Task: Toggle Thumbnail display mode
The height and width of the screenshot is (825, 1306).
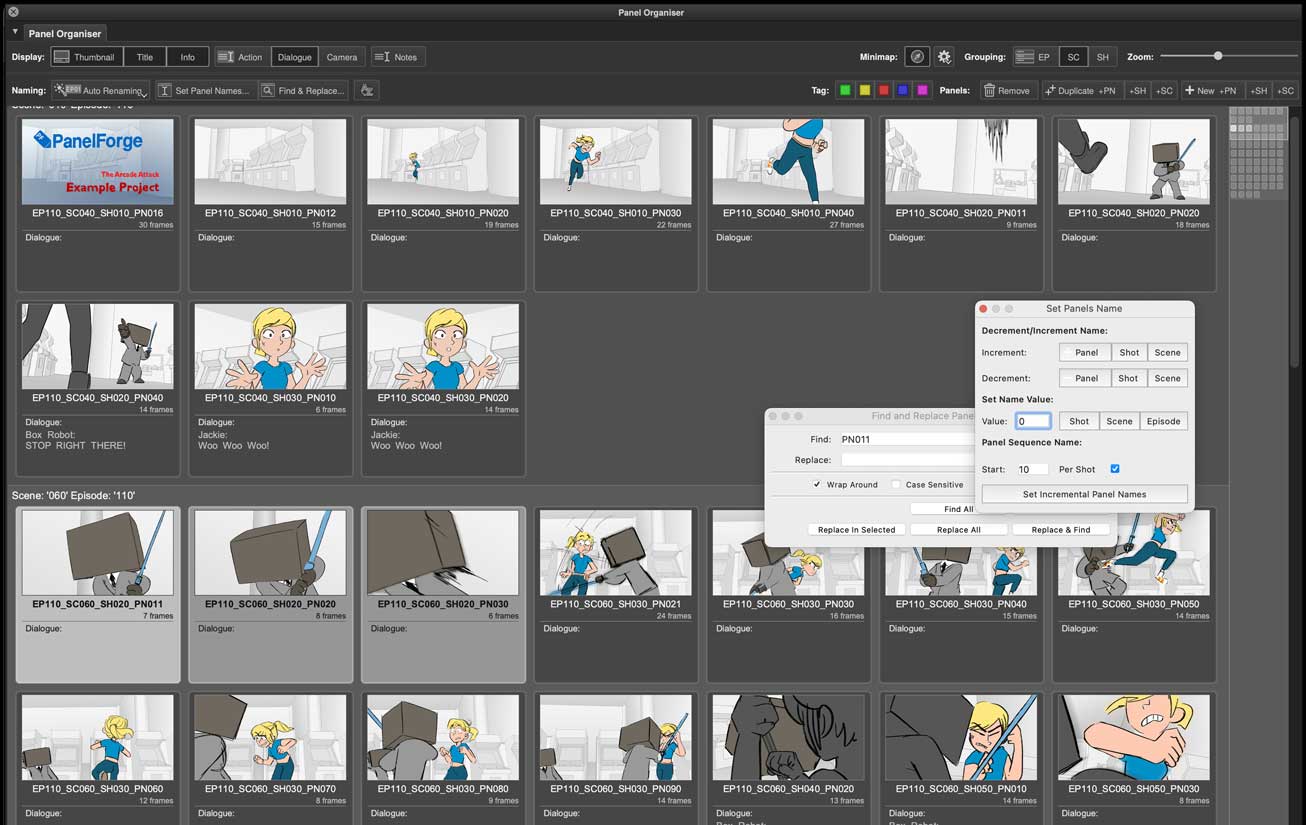Action: point(86,57)
